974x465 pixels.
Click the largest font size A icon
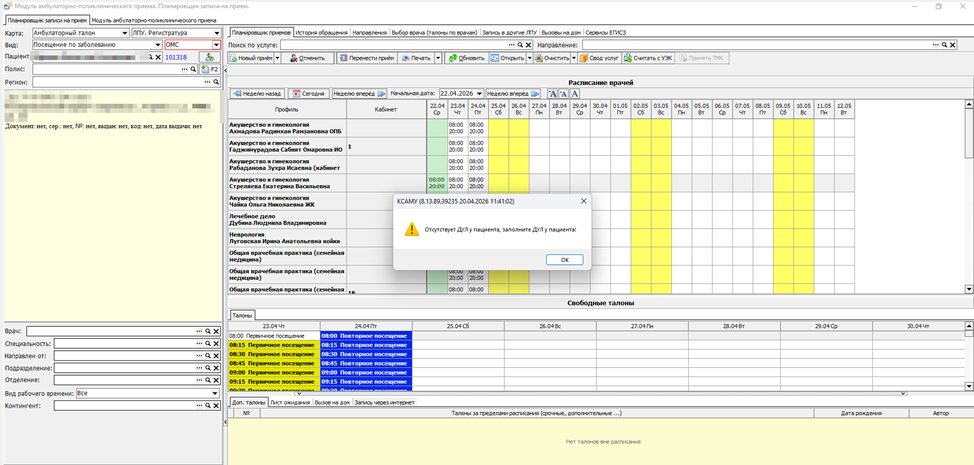pos(575,94)
